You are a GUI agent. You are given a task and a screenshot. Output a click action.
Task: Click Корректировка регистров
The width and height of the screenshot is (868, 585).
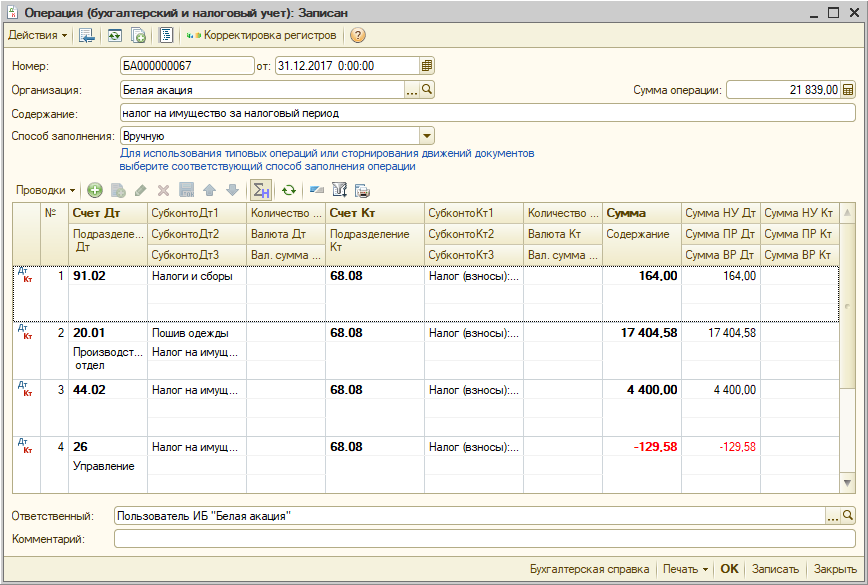(x=261, y=35)
